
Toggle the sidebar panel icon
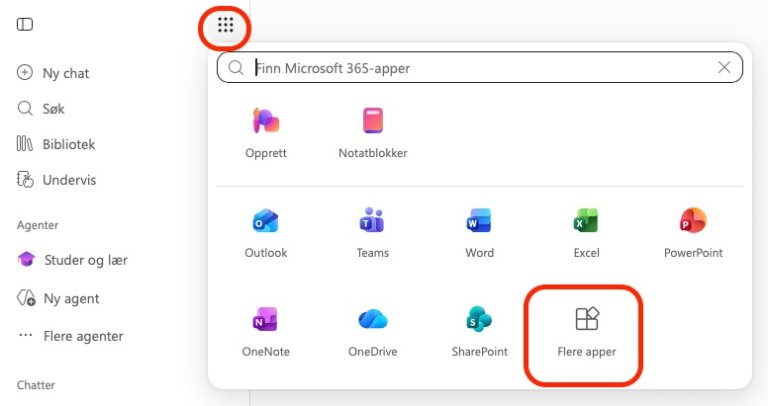25,24
